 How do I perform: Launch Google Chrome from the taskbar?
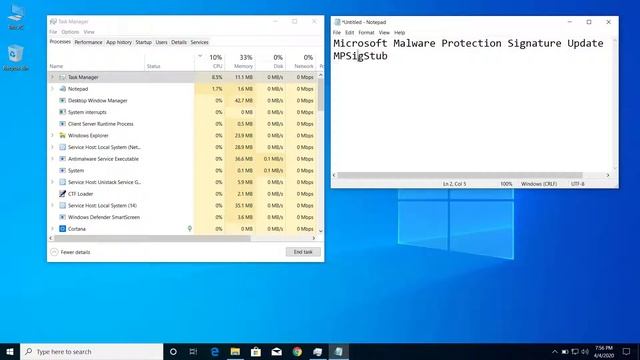tap(297, 351)
